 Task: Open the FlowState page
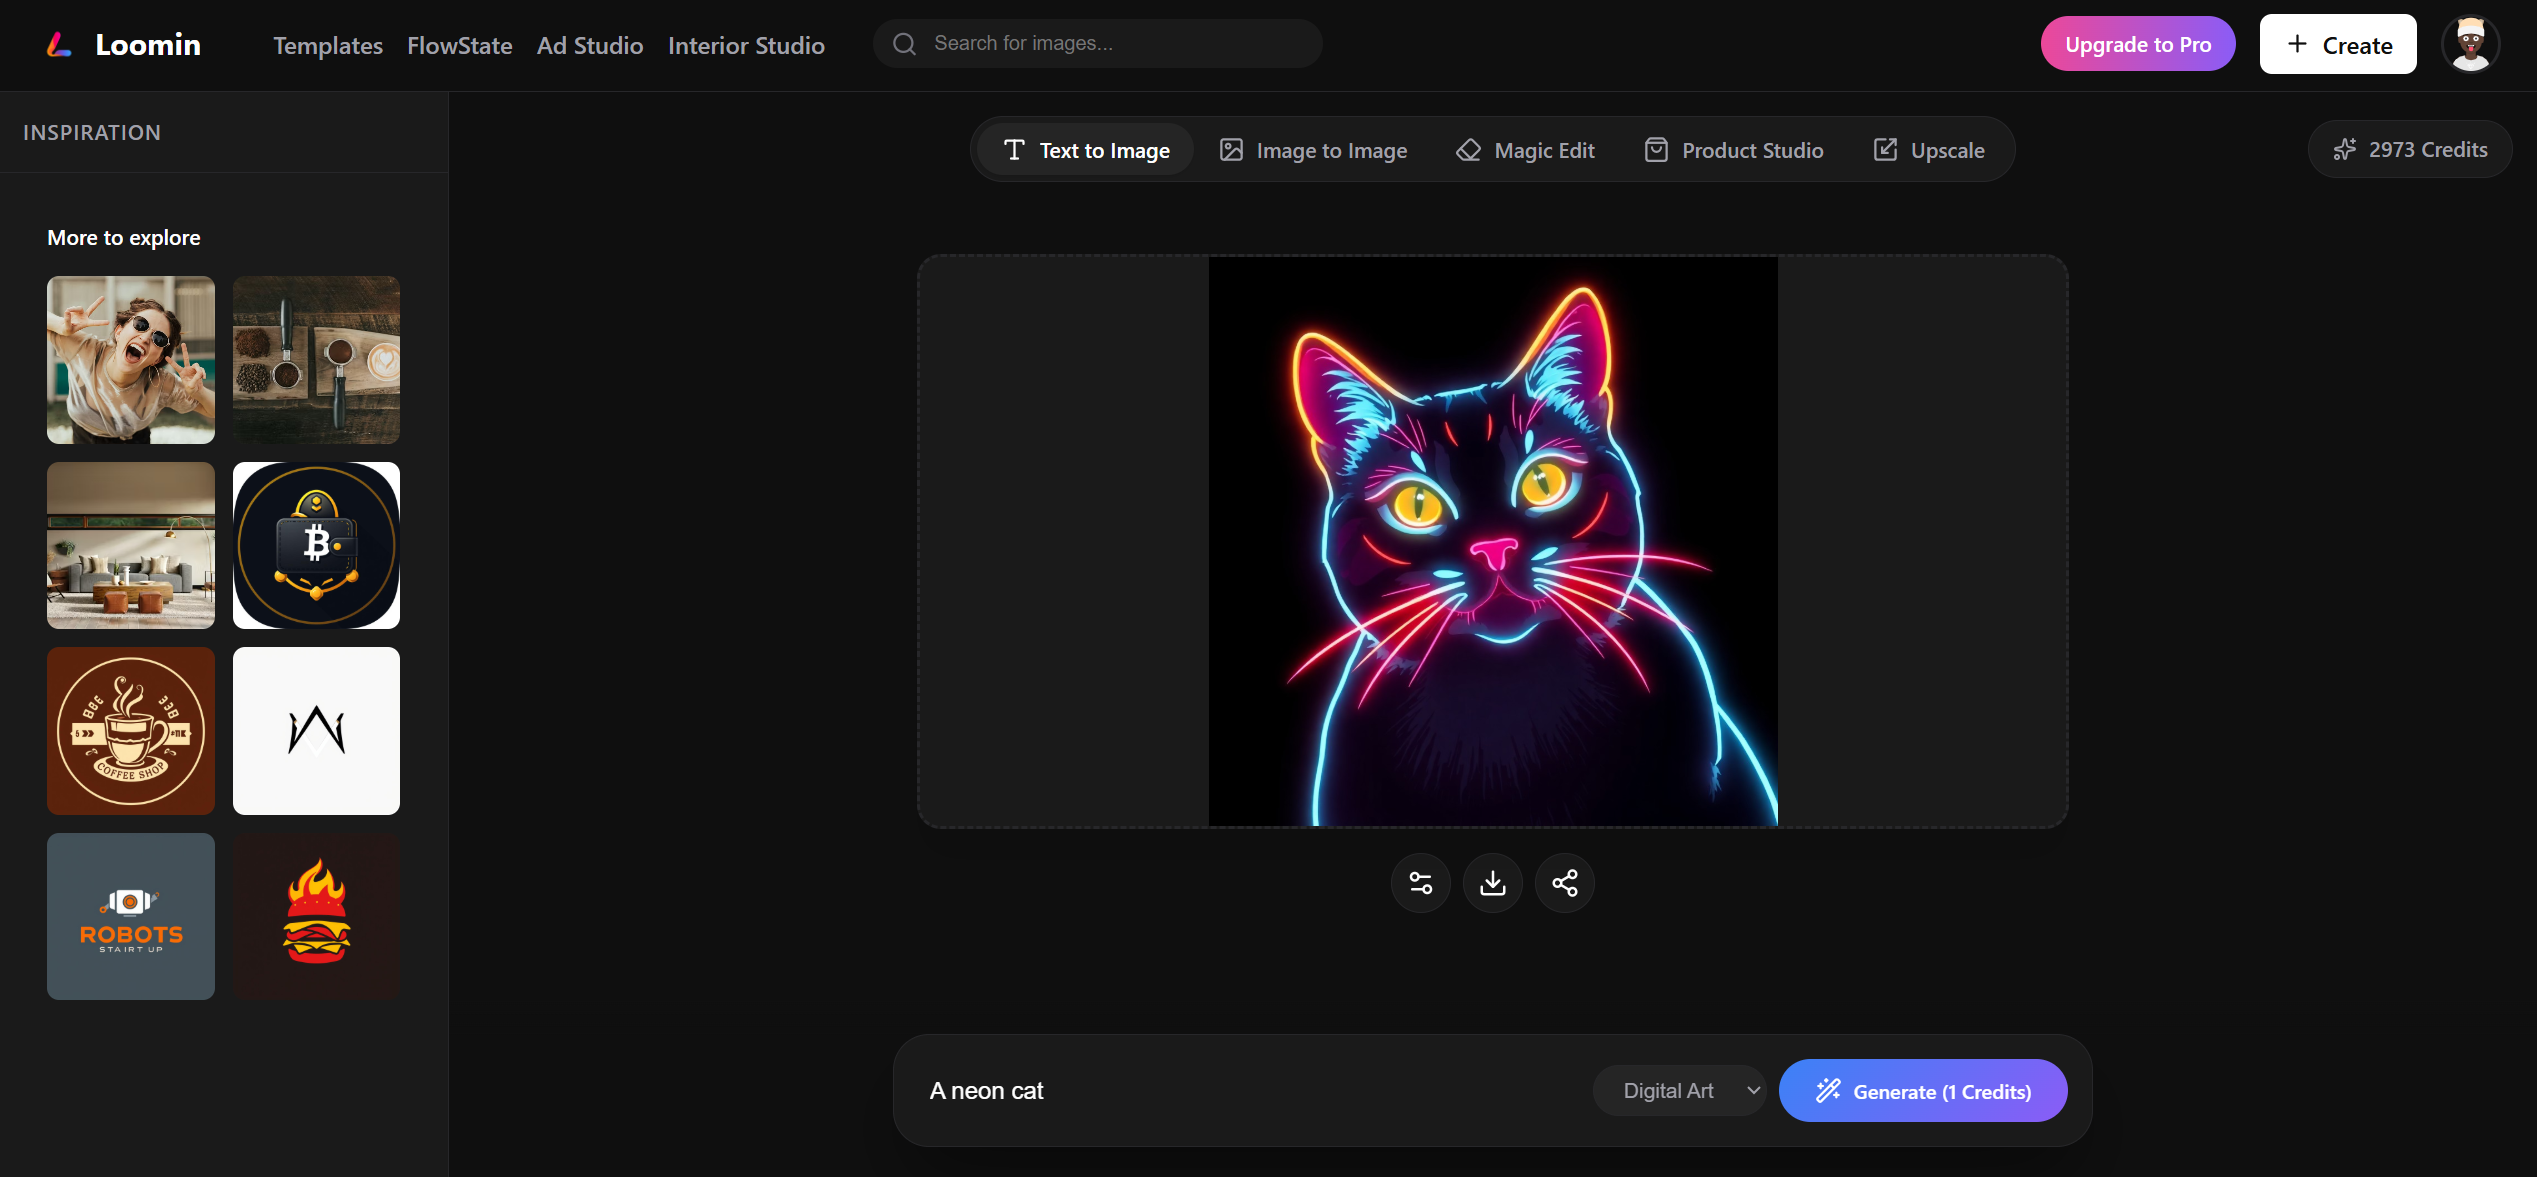point(459,45)
